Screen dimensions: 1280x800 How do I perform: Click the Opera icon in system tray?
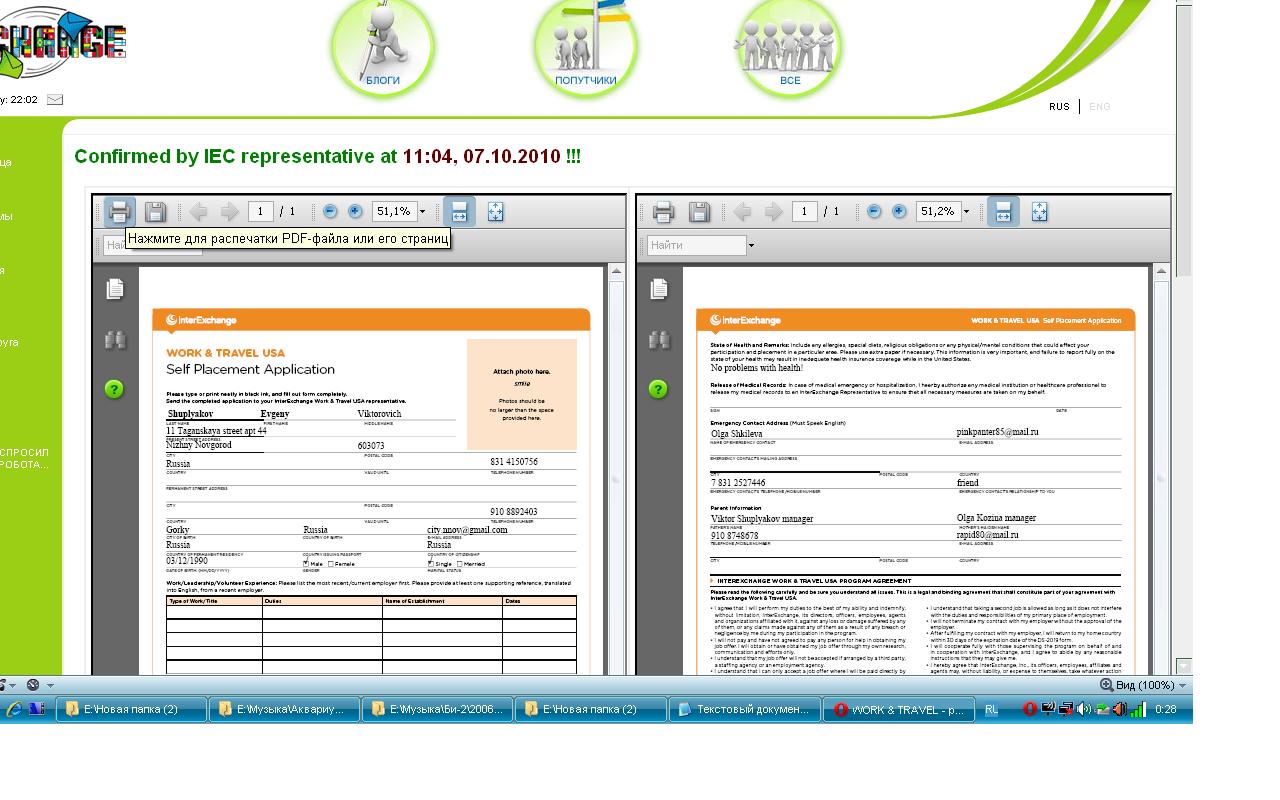click(1030, 709)
